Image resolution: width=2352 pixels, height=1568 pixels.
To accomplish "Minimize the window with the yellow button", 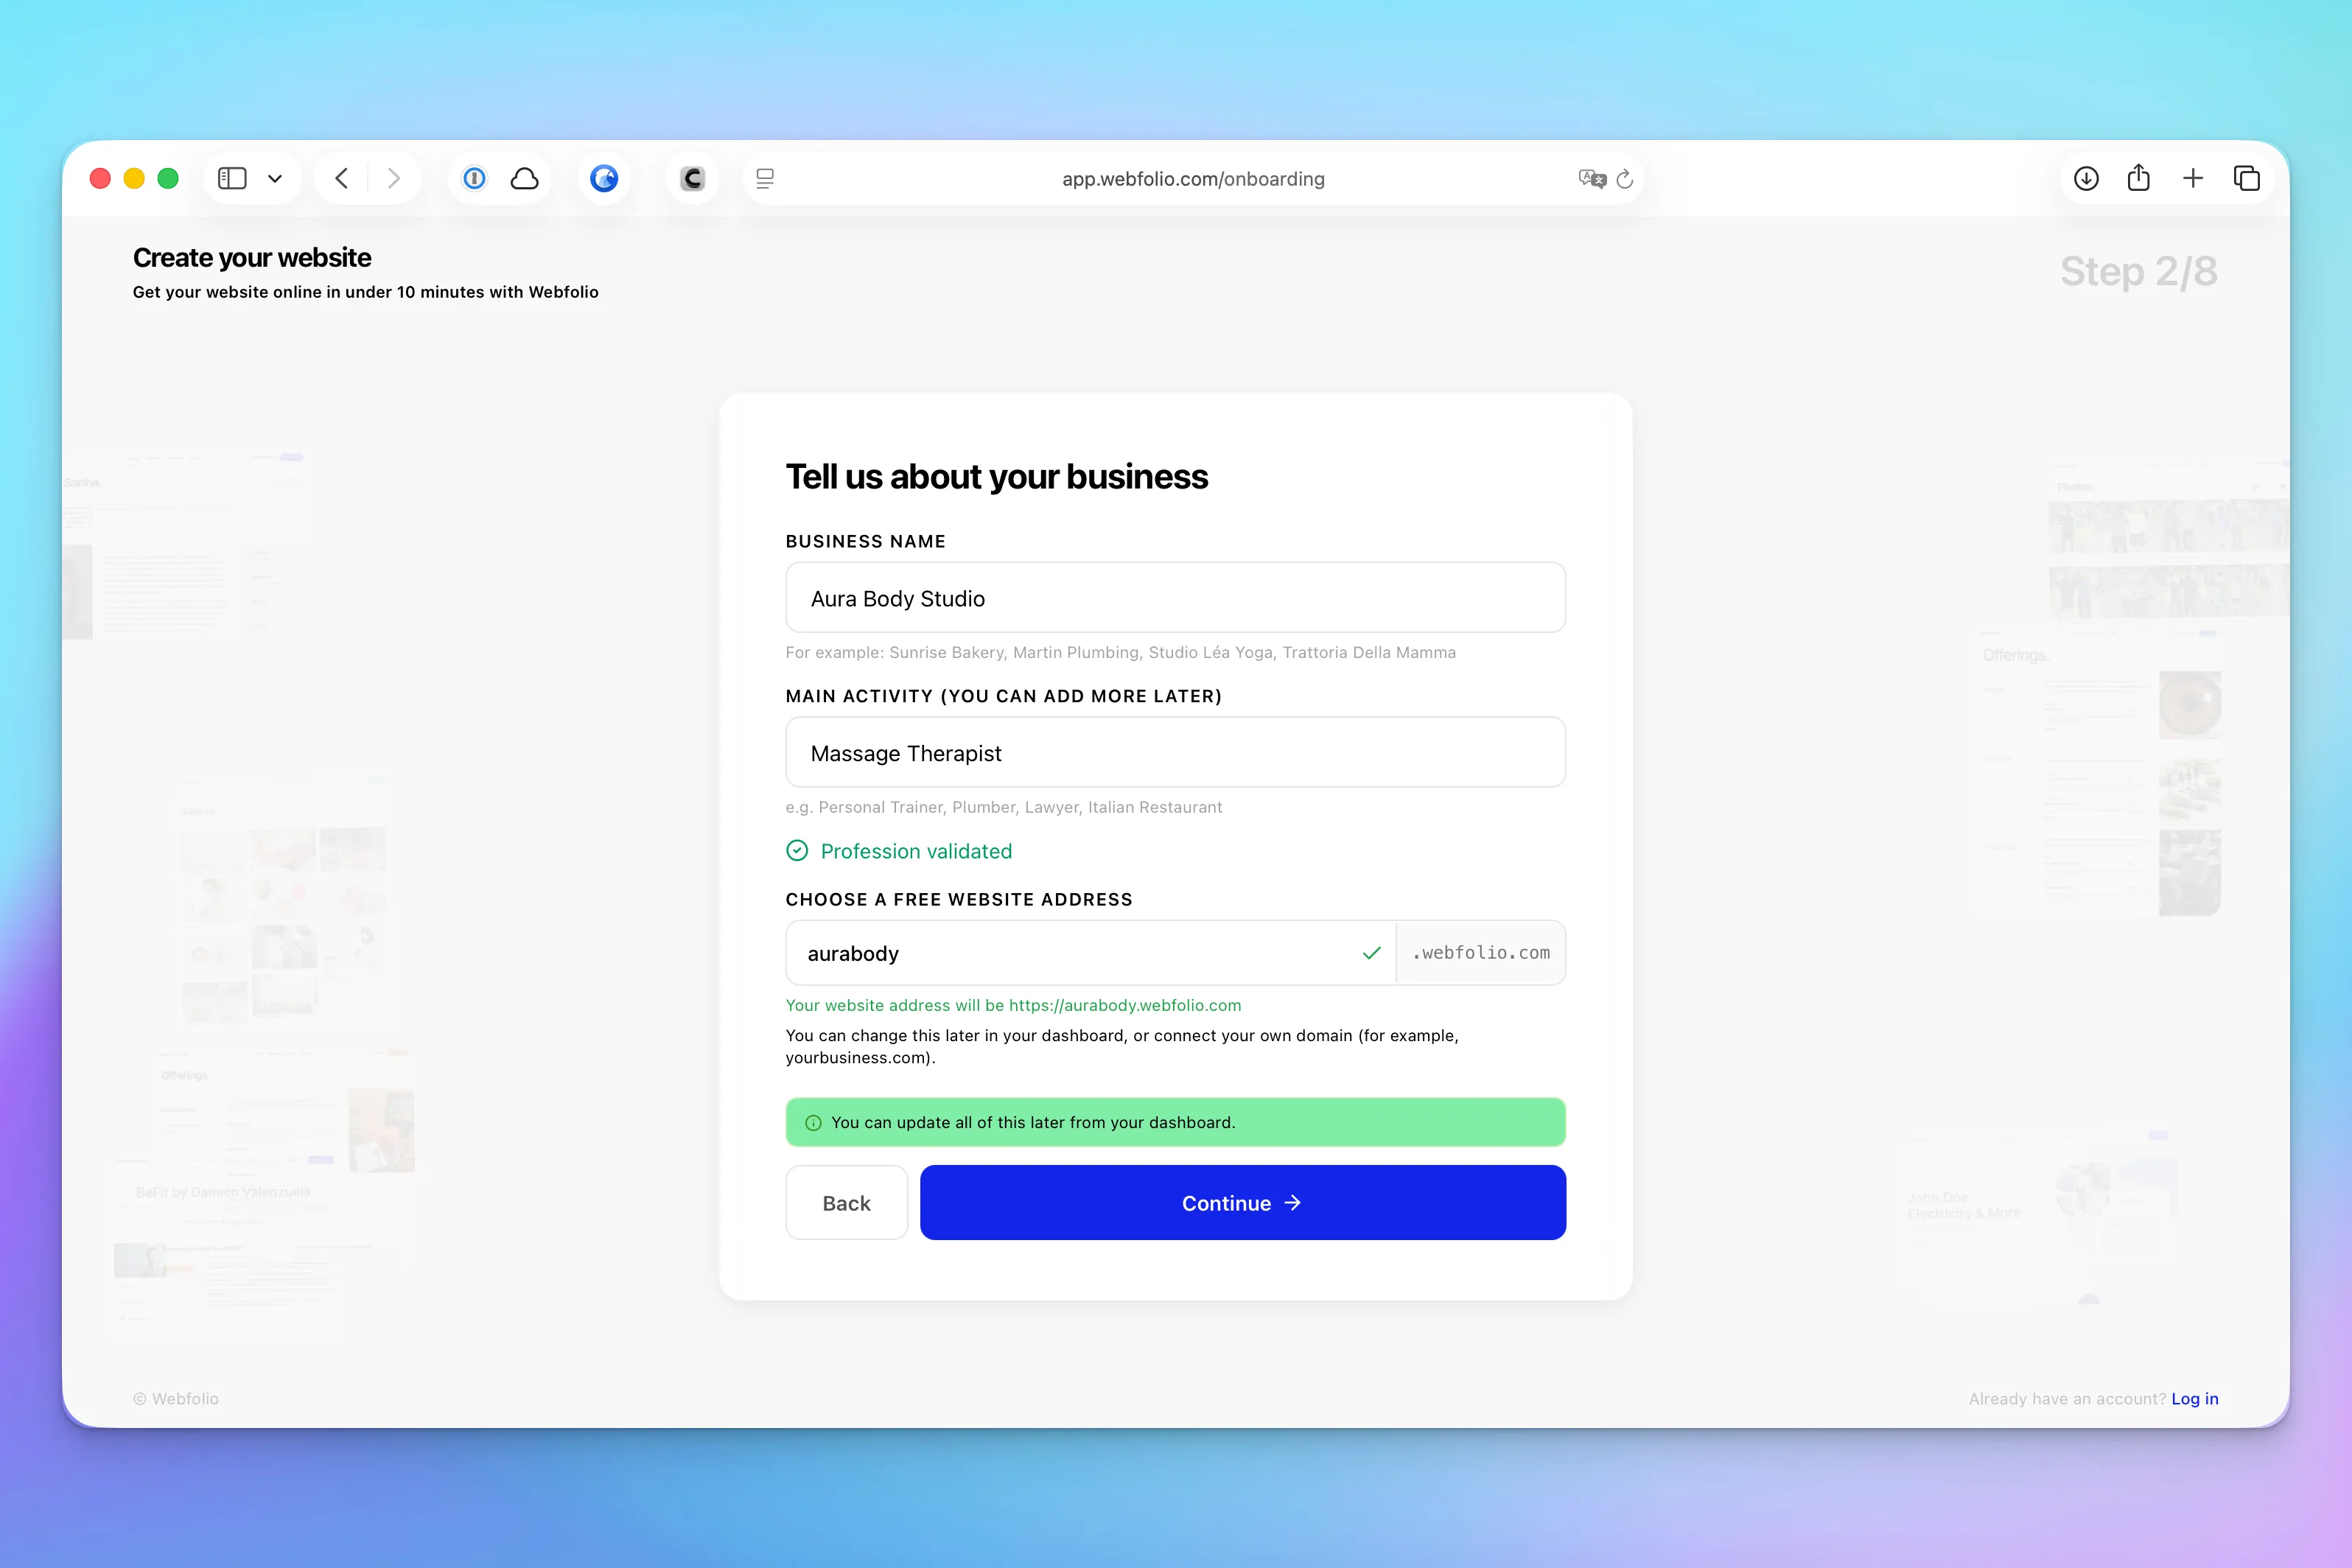I will coord(134,178).
